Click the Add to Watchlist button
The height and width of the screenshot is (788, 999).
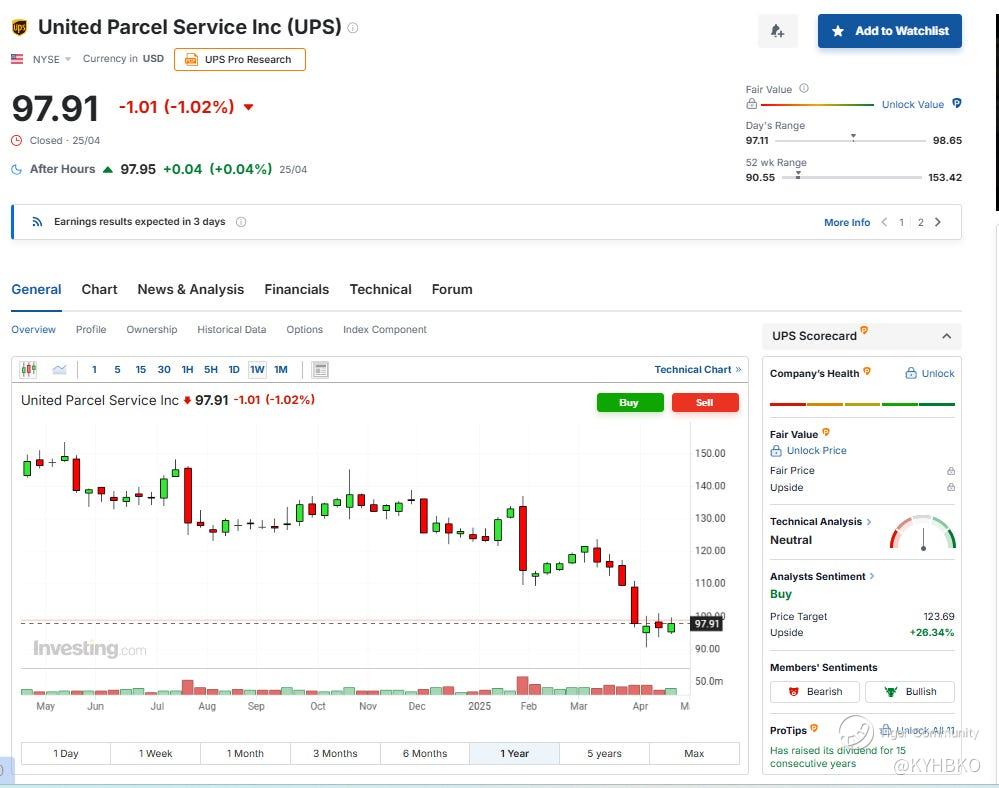889,31
